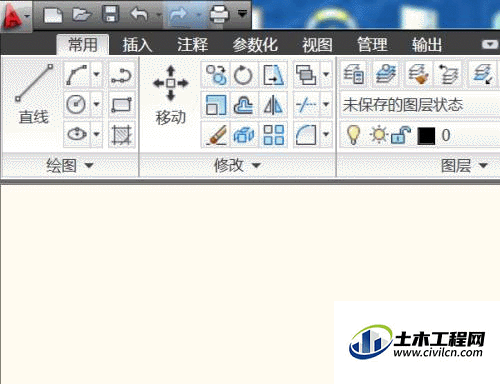
Task: Click layer name 0 in layer list
Action: click(446, 135)
